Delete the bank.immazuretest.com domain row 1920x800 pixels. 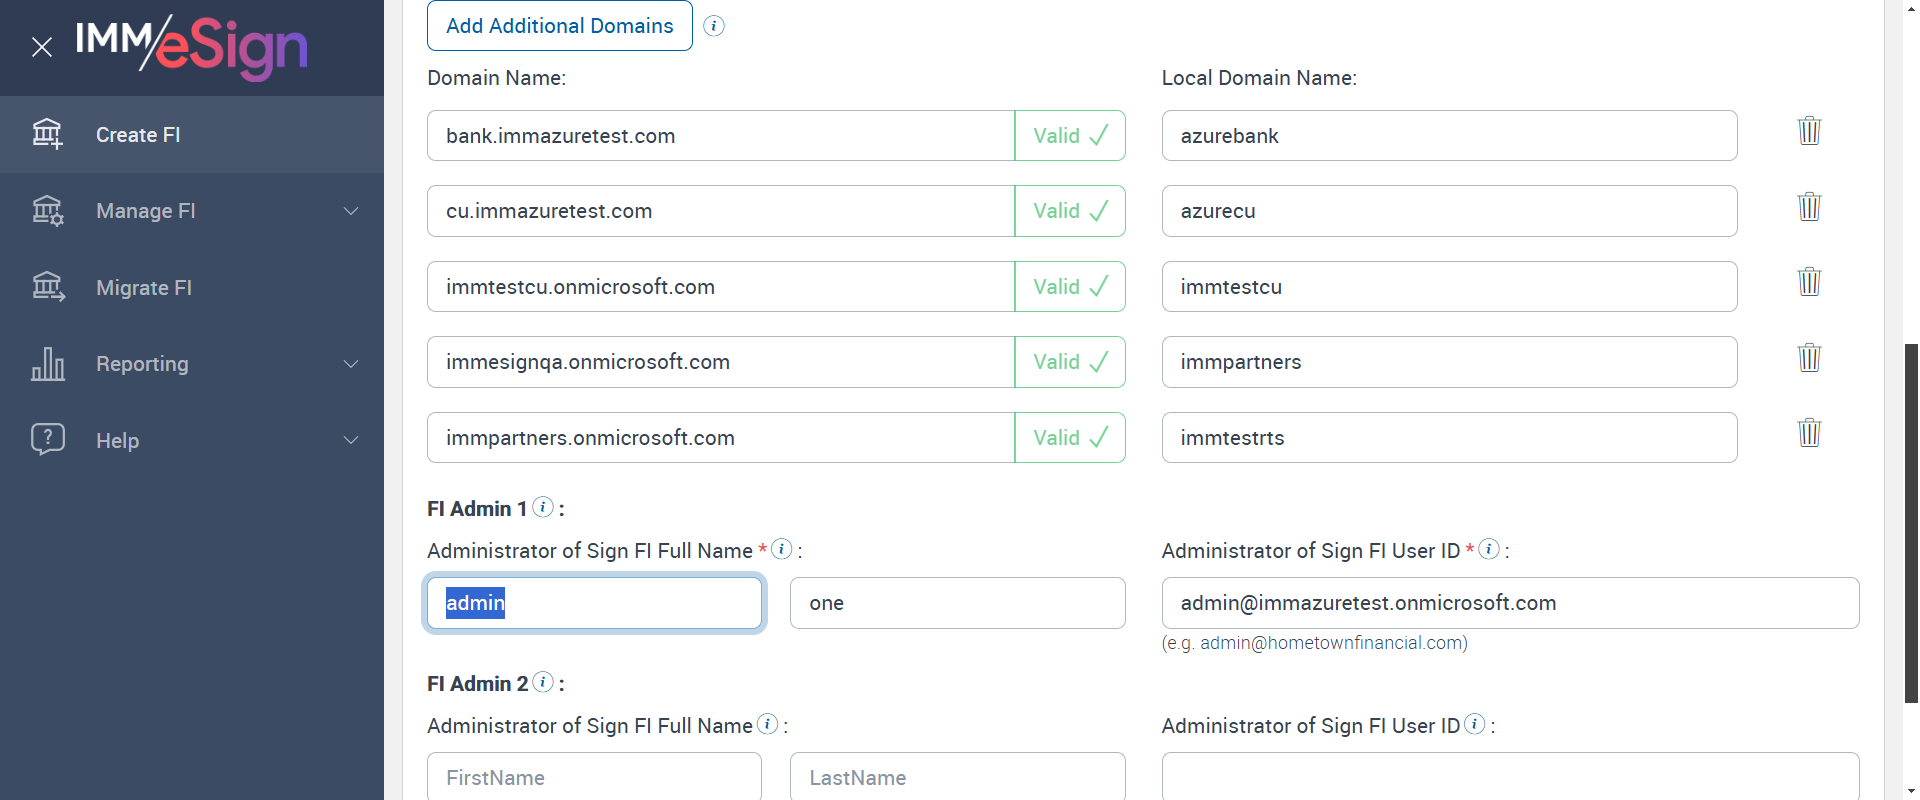tap(1809, 131)
